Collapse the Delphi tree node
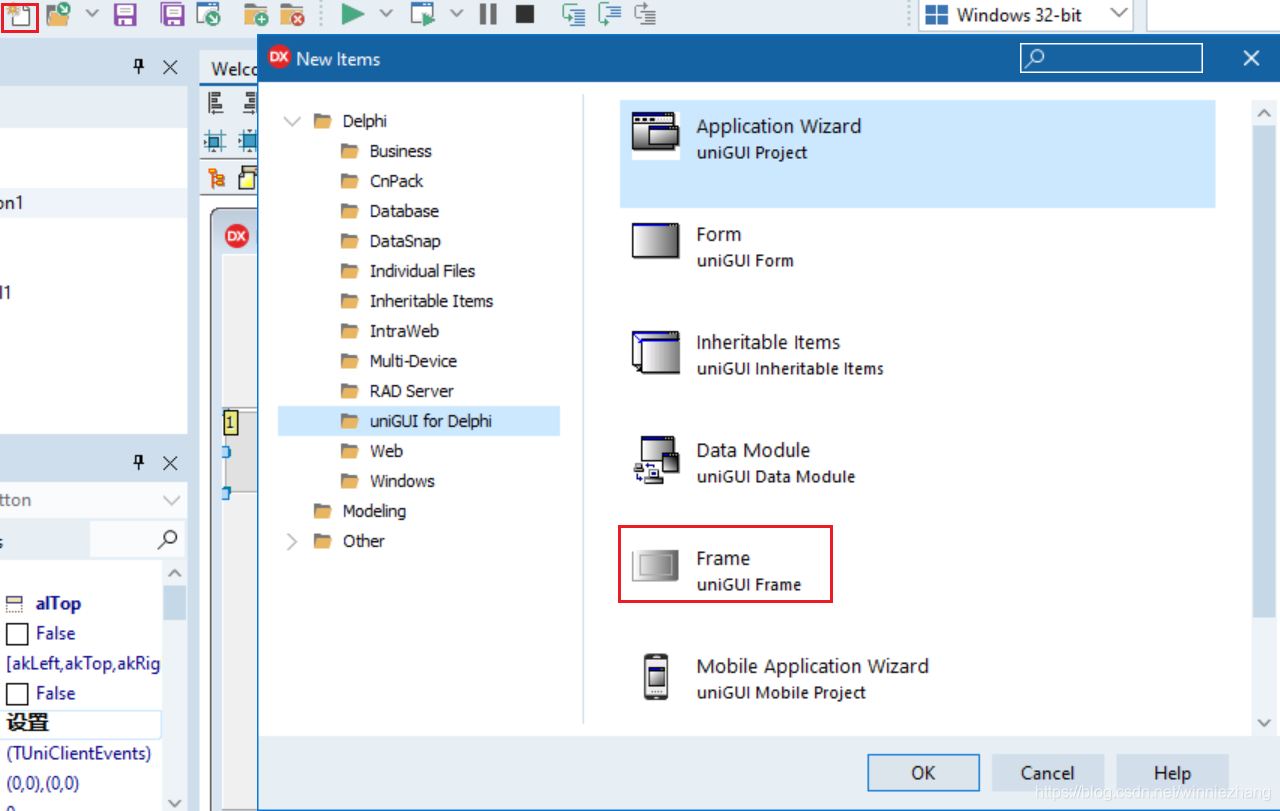Image resolution: width=1280 pixels, height=811 pixels. tap(292, 121)
